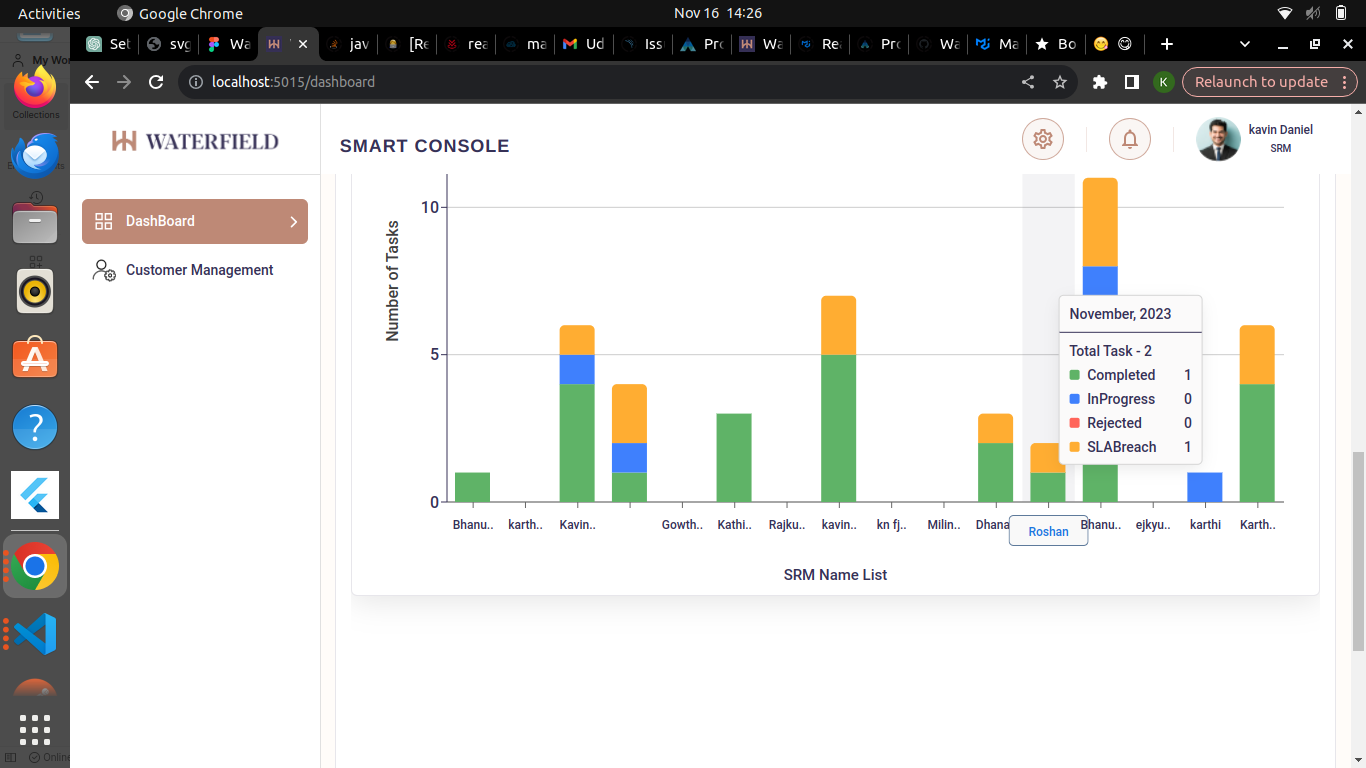1366x768 pixels.
Task: Click the Customer Management person icon
Action: point(103,270)
